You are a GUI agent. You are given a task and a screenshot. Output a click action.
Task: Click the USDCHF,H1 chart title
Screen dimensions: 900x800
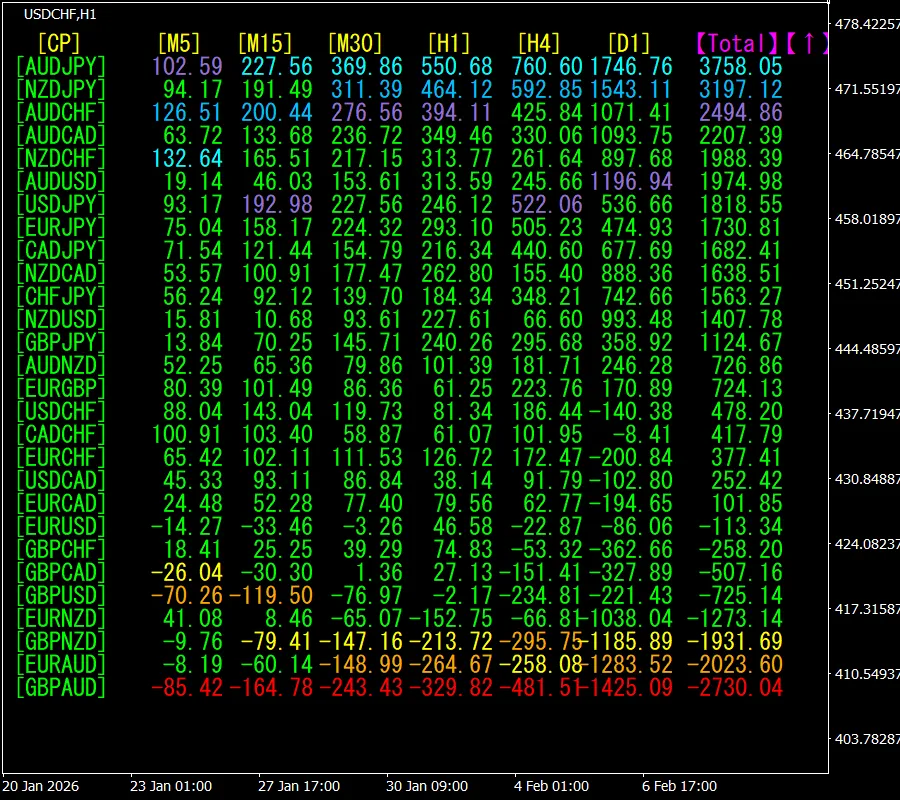[60, 14]
